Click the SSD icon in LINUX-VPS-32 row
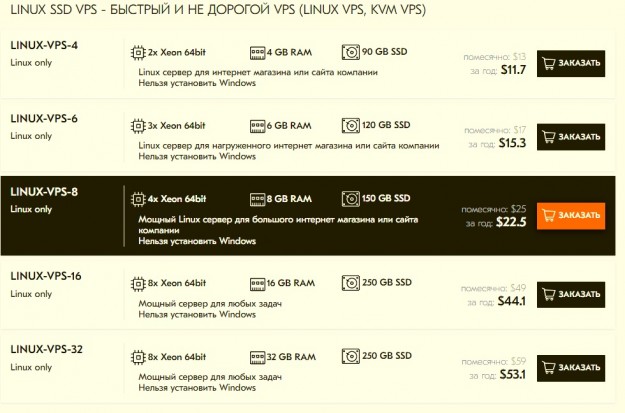 coord(349,356)
